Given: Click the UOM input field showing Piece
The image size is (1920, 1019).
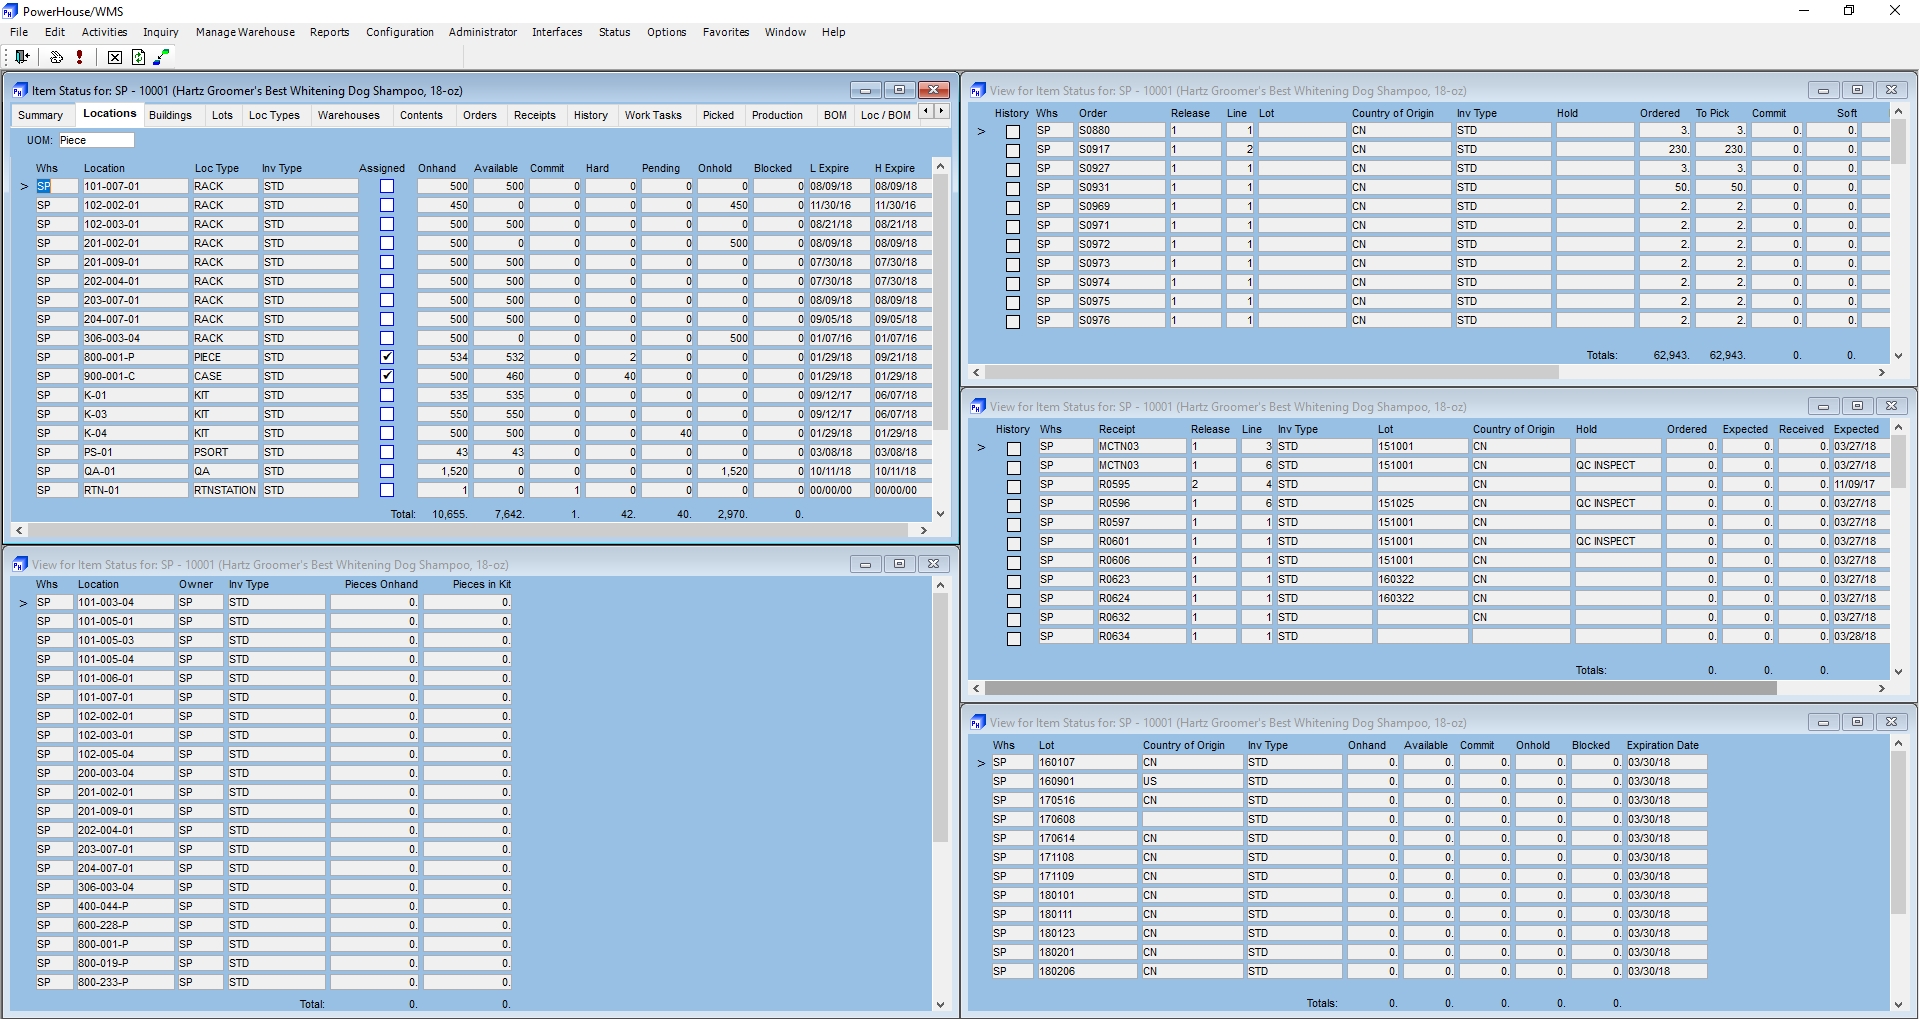Looking at the screenshot, I should point(96,140).
